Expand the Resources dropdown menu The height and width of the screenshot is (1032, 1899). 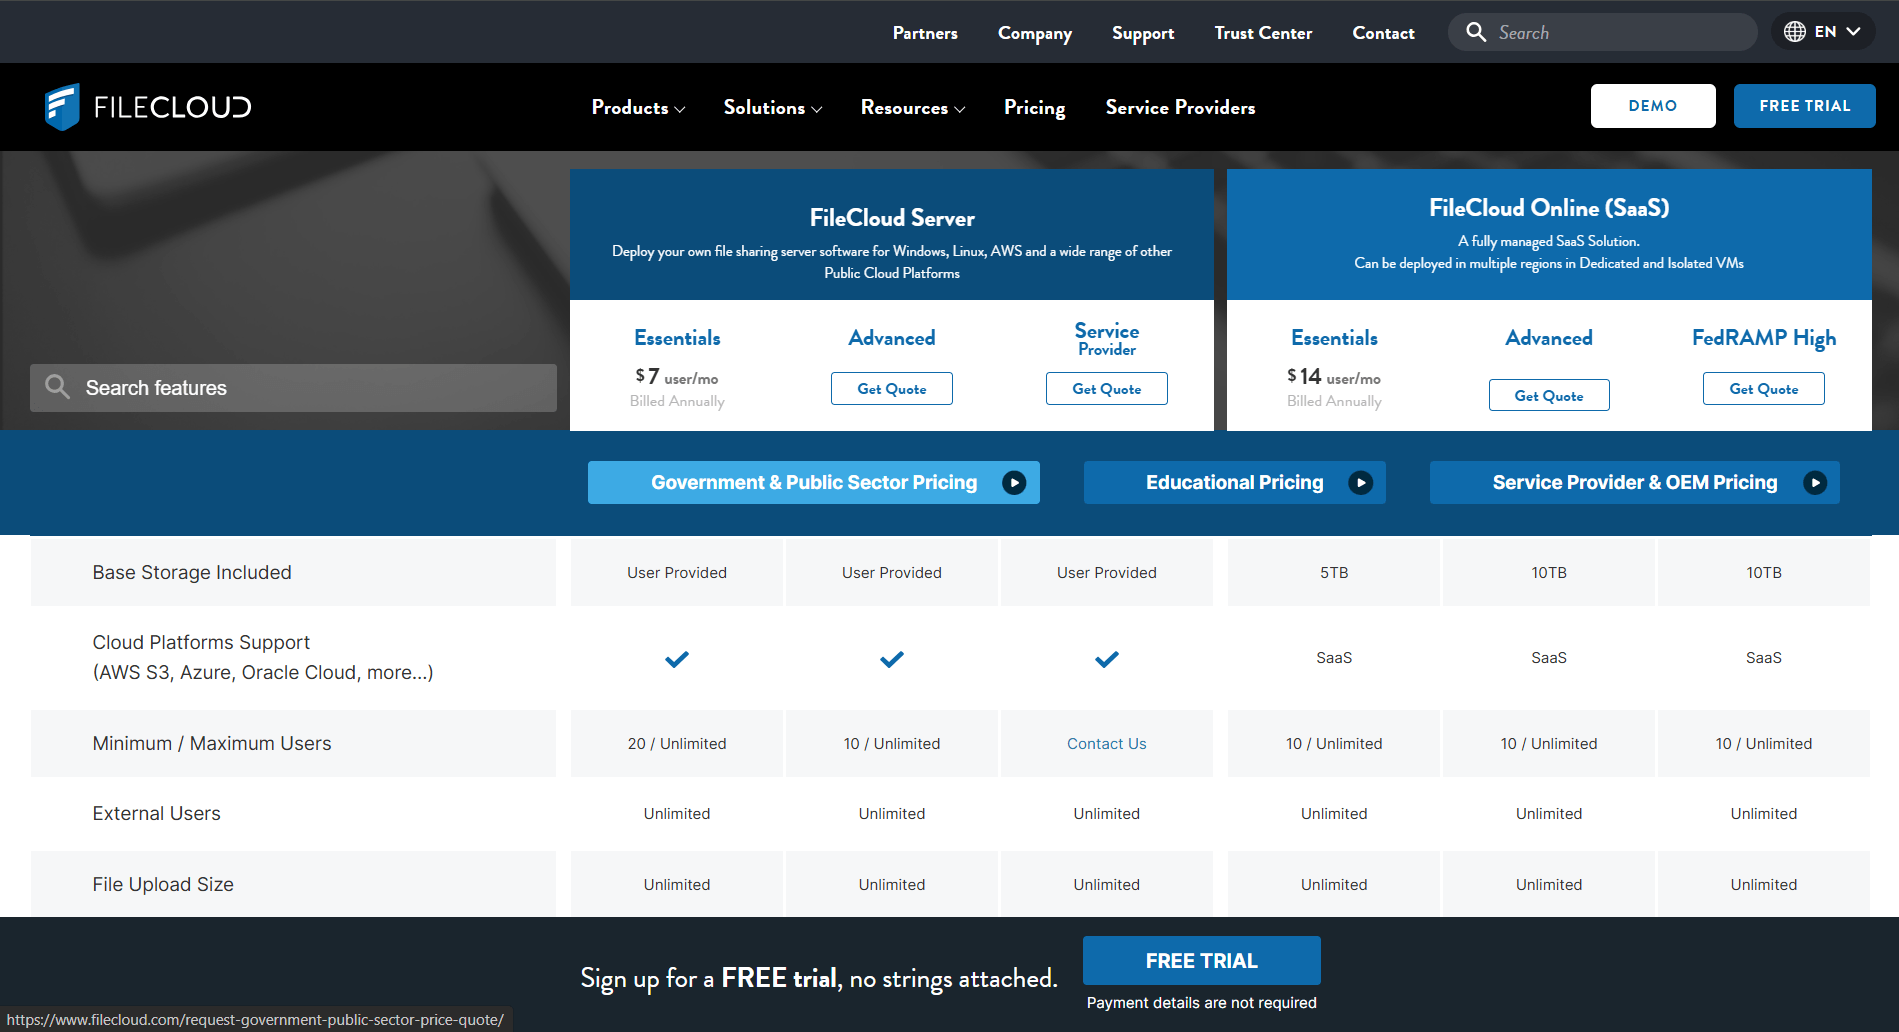[x=913, y=107]
